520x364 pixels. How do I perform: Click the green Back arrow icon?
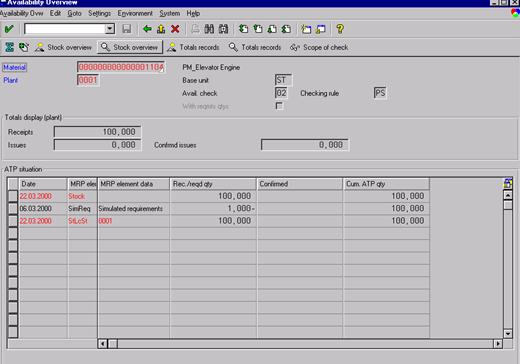(x=147, y=29)
